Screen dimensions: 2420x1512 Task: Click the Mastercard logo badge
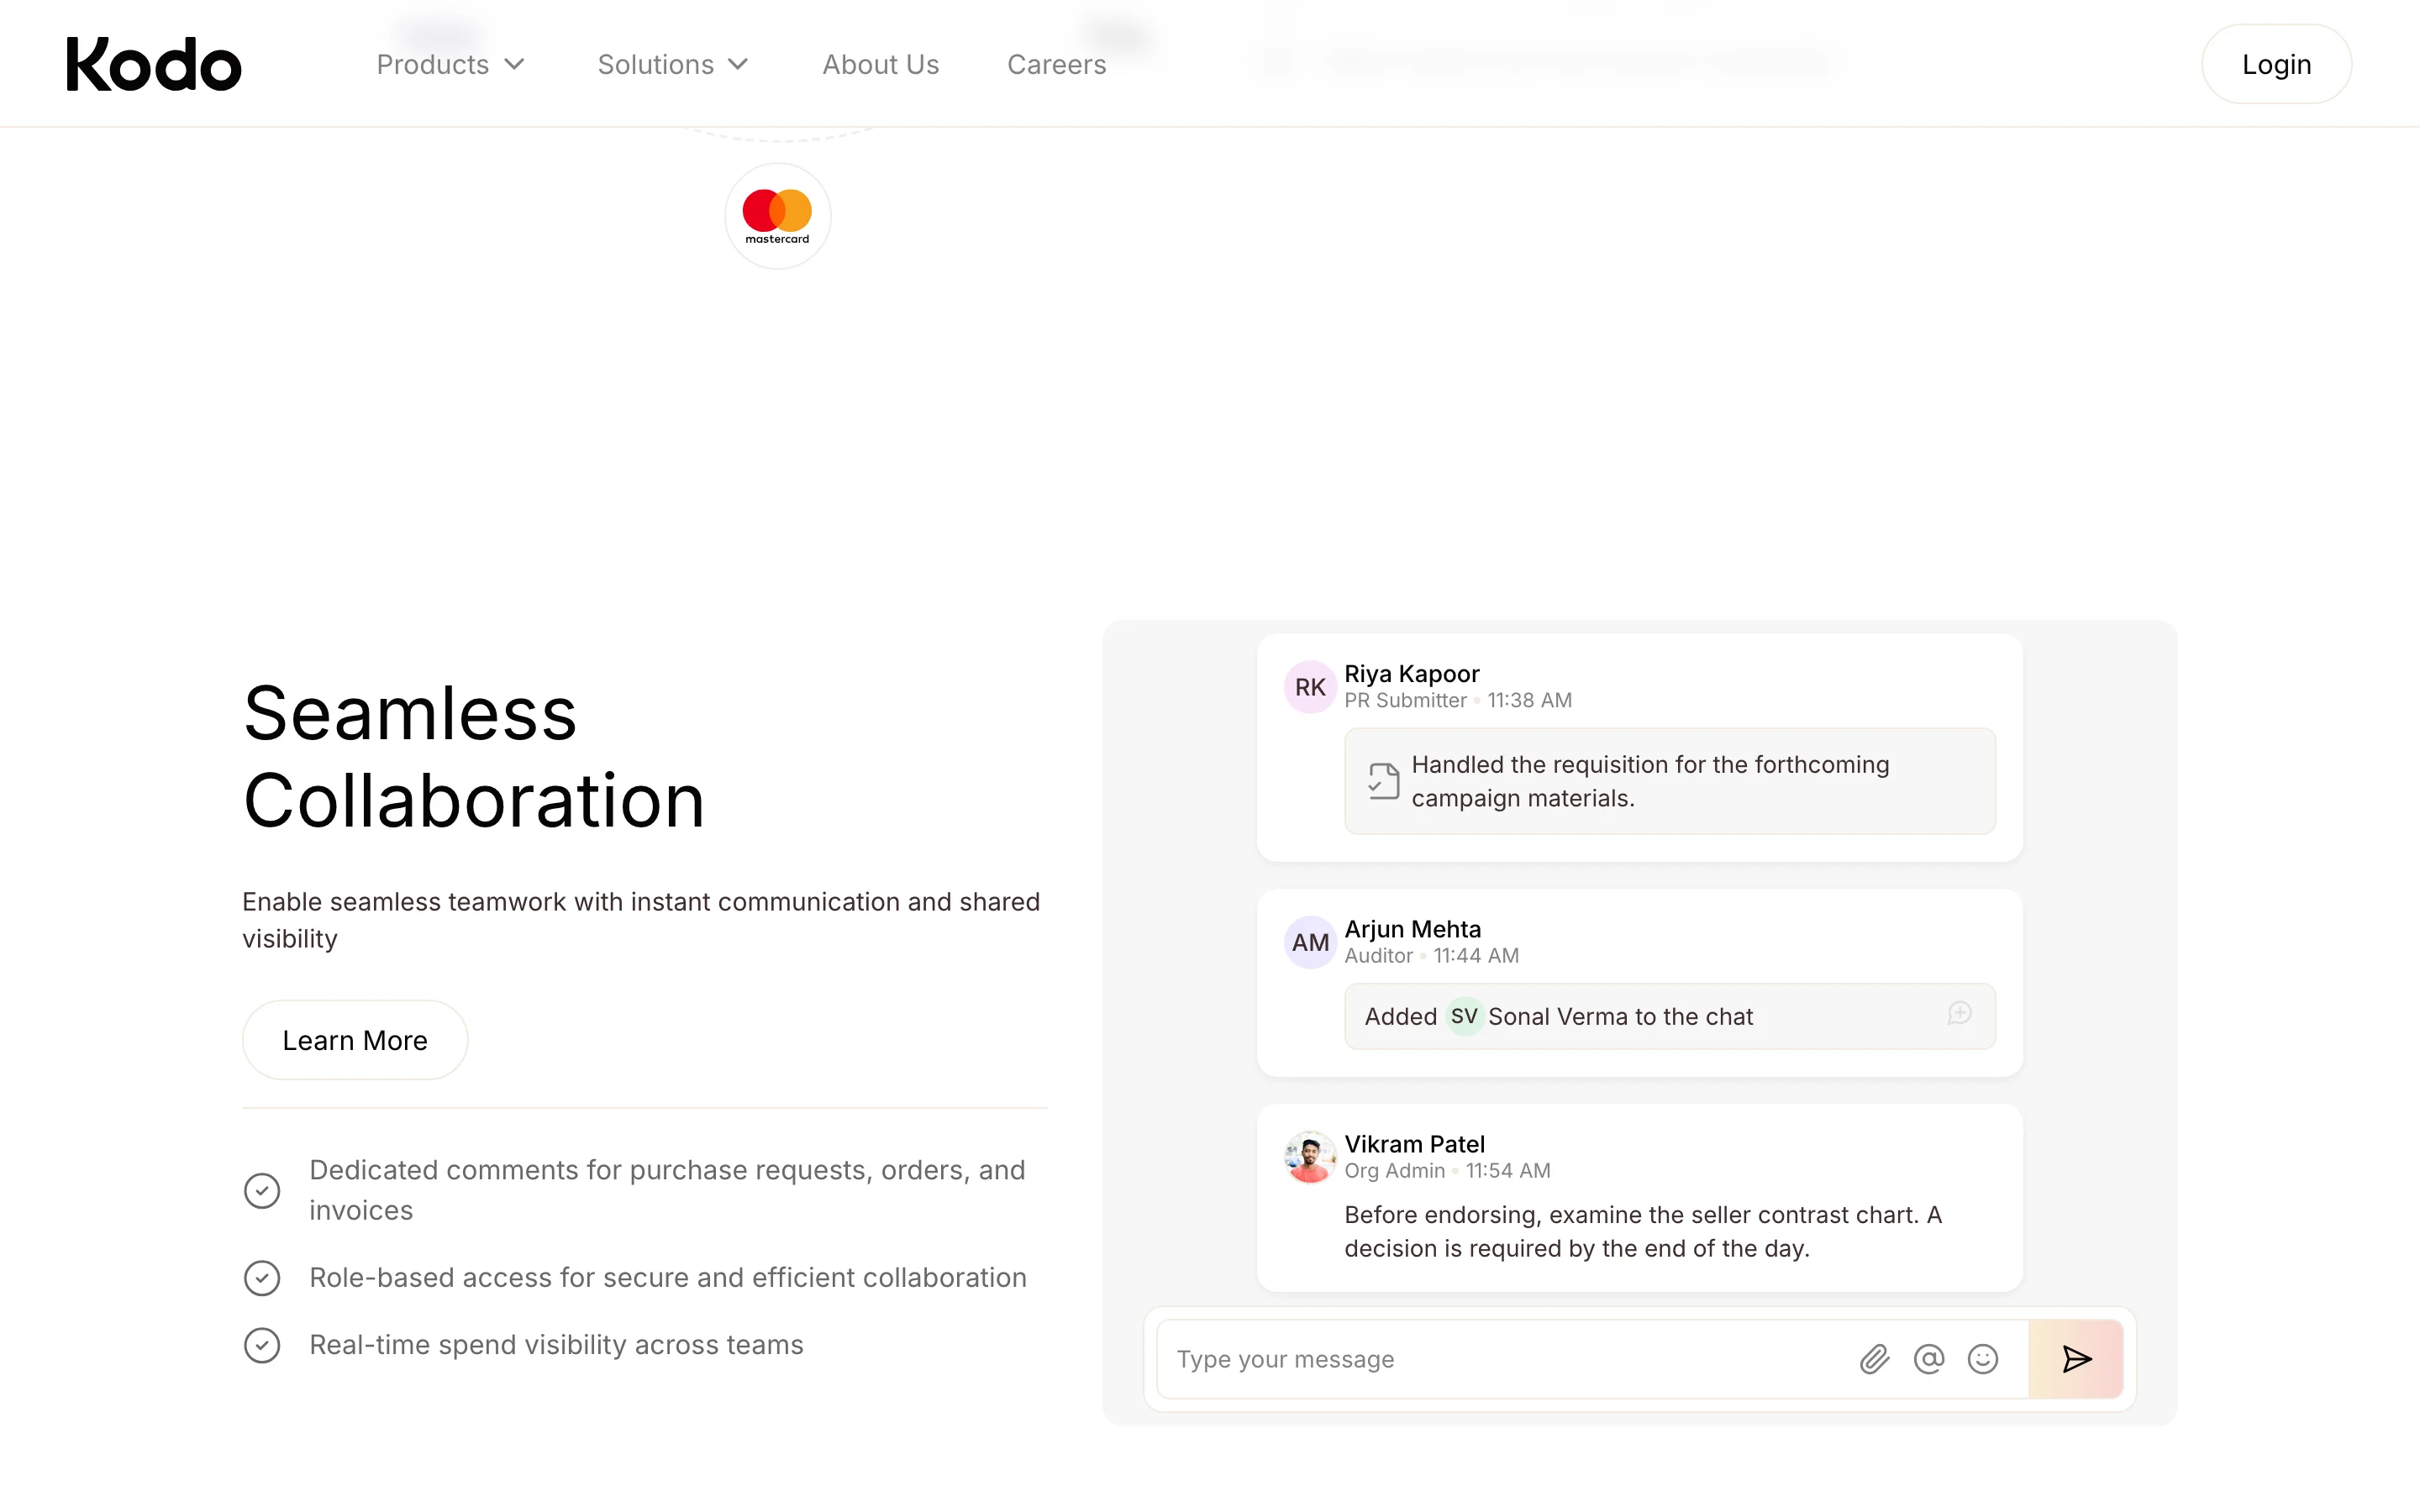[x=777, y=216]
